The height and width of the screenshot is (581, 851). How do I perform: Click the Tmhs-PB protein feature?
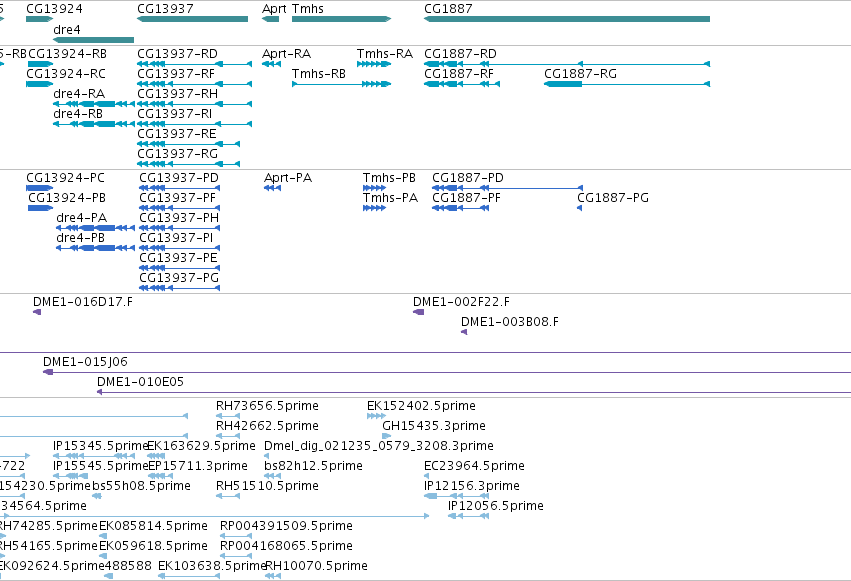[374, 188]
